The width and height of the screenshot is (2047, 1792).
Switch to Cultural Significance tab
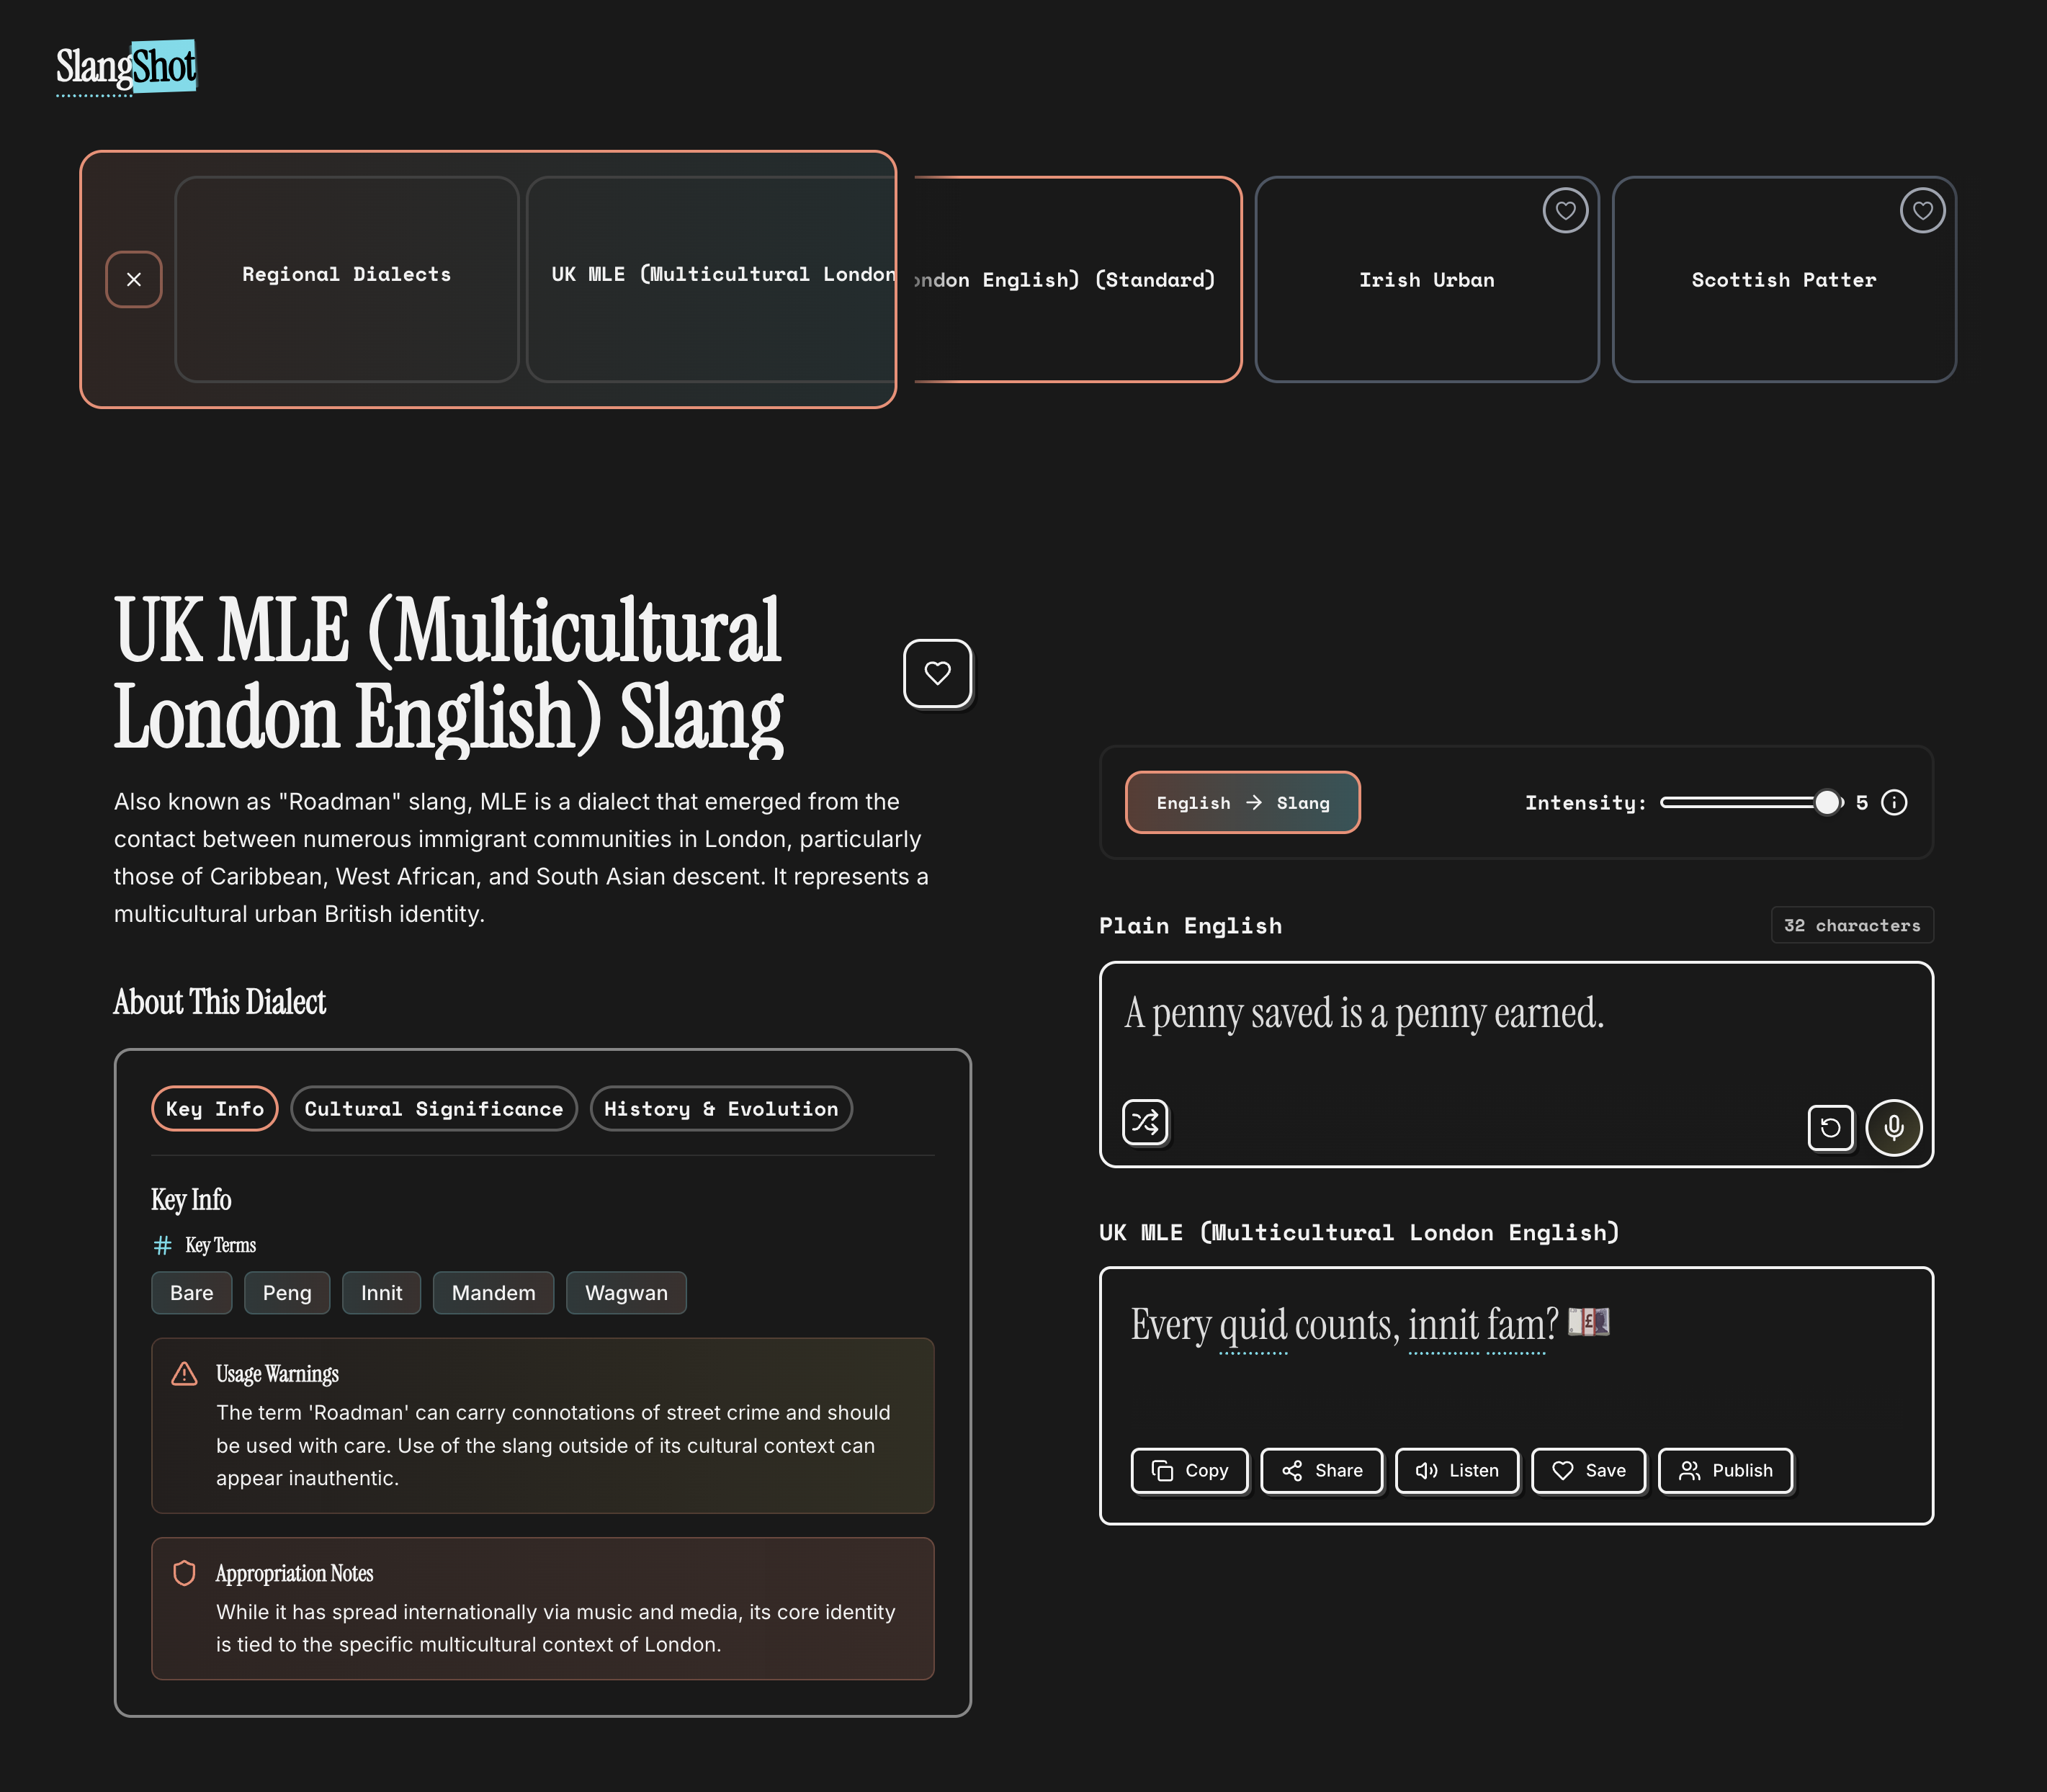pos(433,1109)
